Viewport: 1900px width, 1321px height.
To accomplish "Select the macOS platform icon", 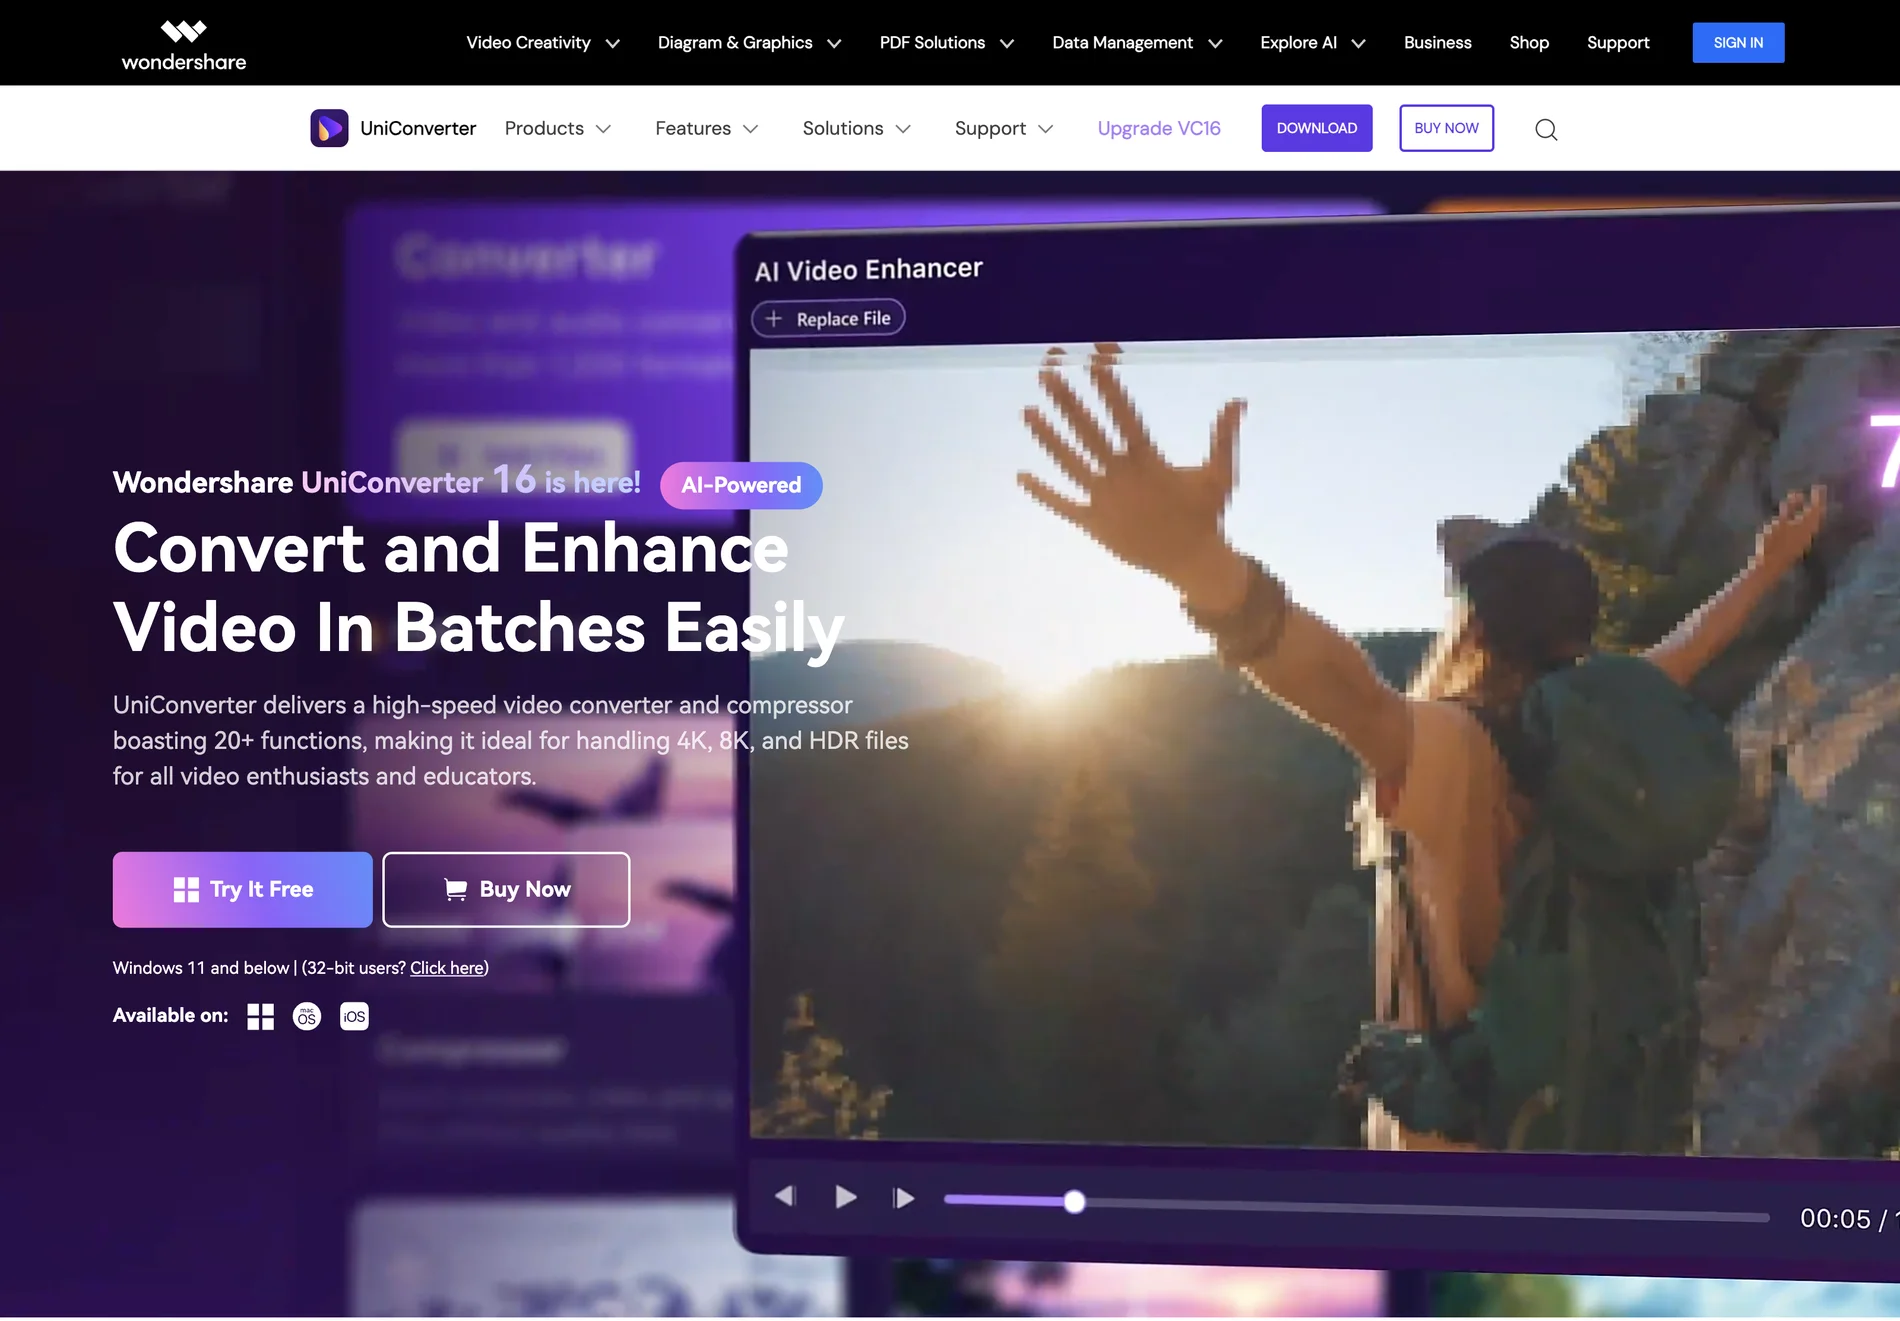I will (x=307, y=1017).
